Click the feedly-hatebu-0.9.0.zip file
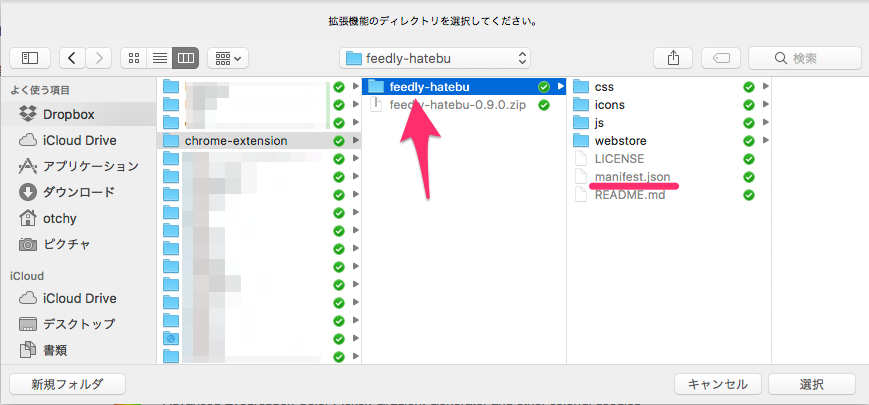The width and height of the screenshot is (869, 405). pyautogui.click(x=464, y=105)
